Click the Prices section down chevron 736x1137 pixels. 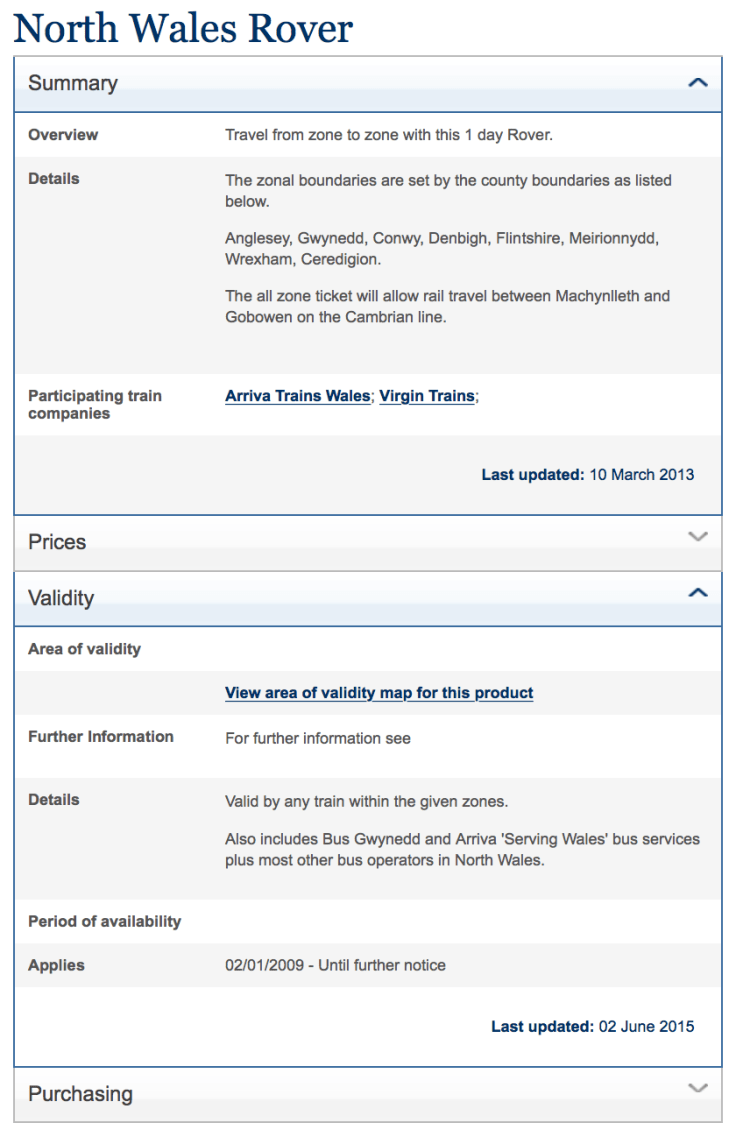(x=698, y=537)
